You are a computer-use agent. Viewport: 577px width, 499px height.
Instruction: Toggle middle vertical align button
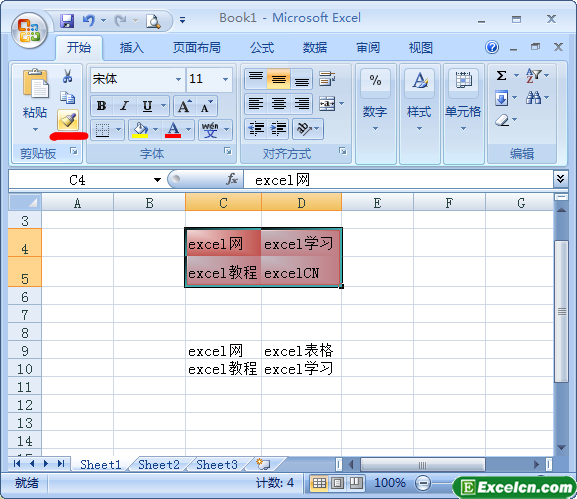tap(279, 79)
